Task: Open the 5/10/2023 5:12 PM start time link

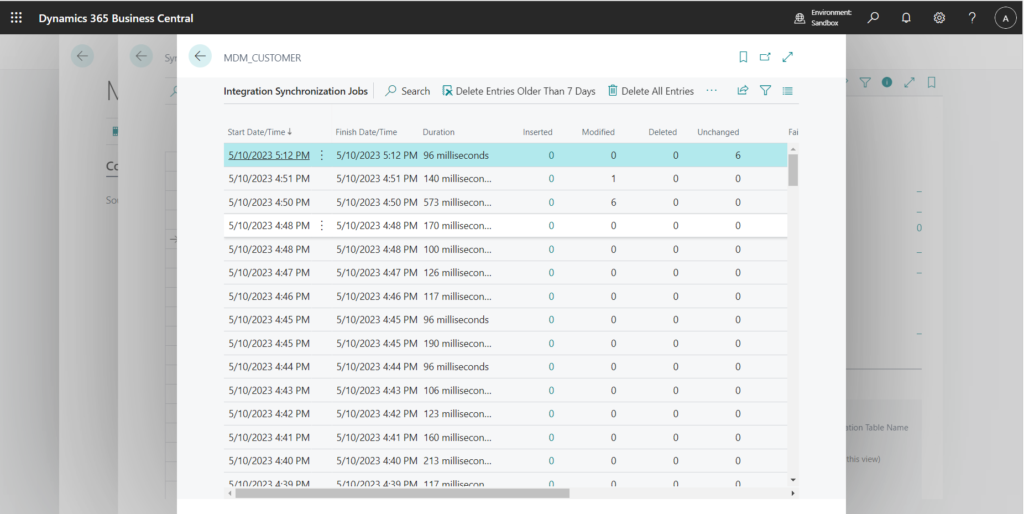Action: point(269,155)
